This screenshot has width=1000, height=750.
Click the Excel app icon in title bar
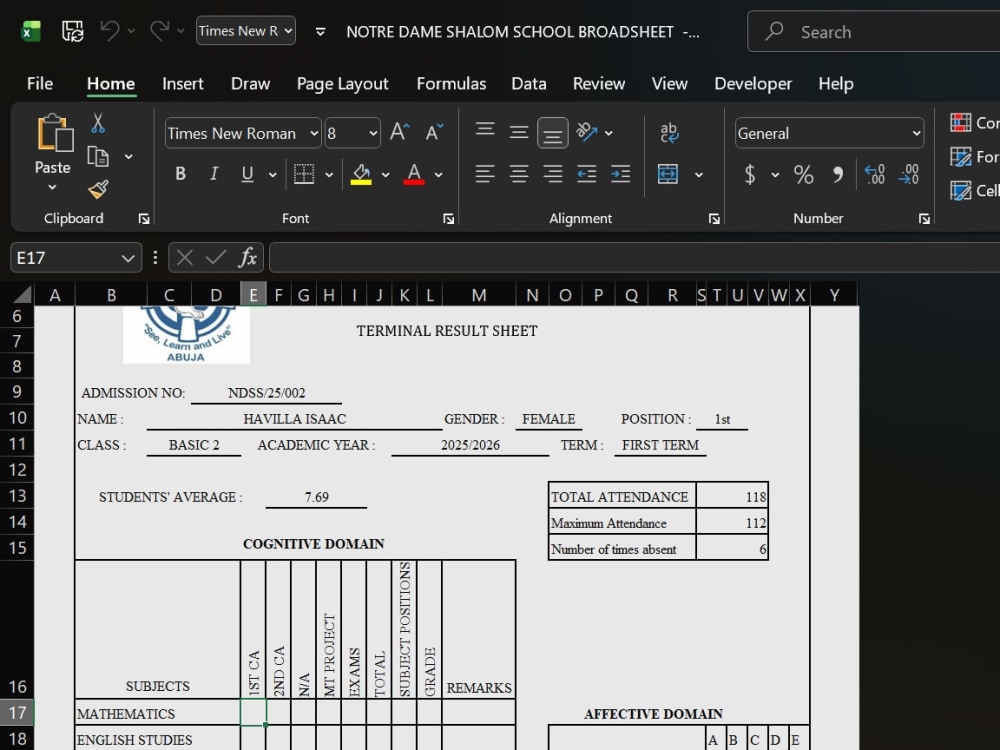tap(30, 31)
